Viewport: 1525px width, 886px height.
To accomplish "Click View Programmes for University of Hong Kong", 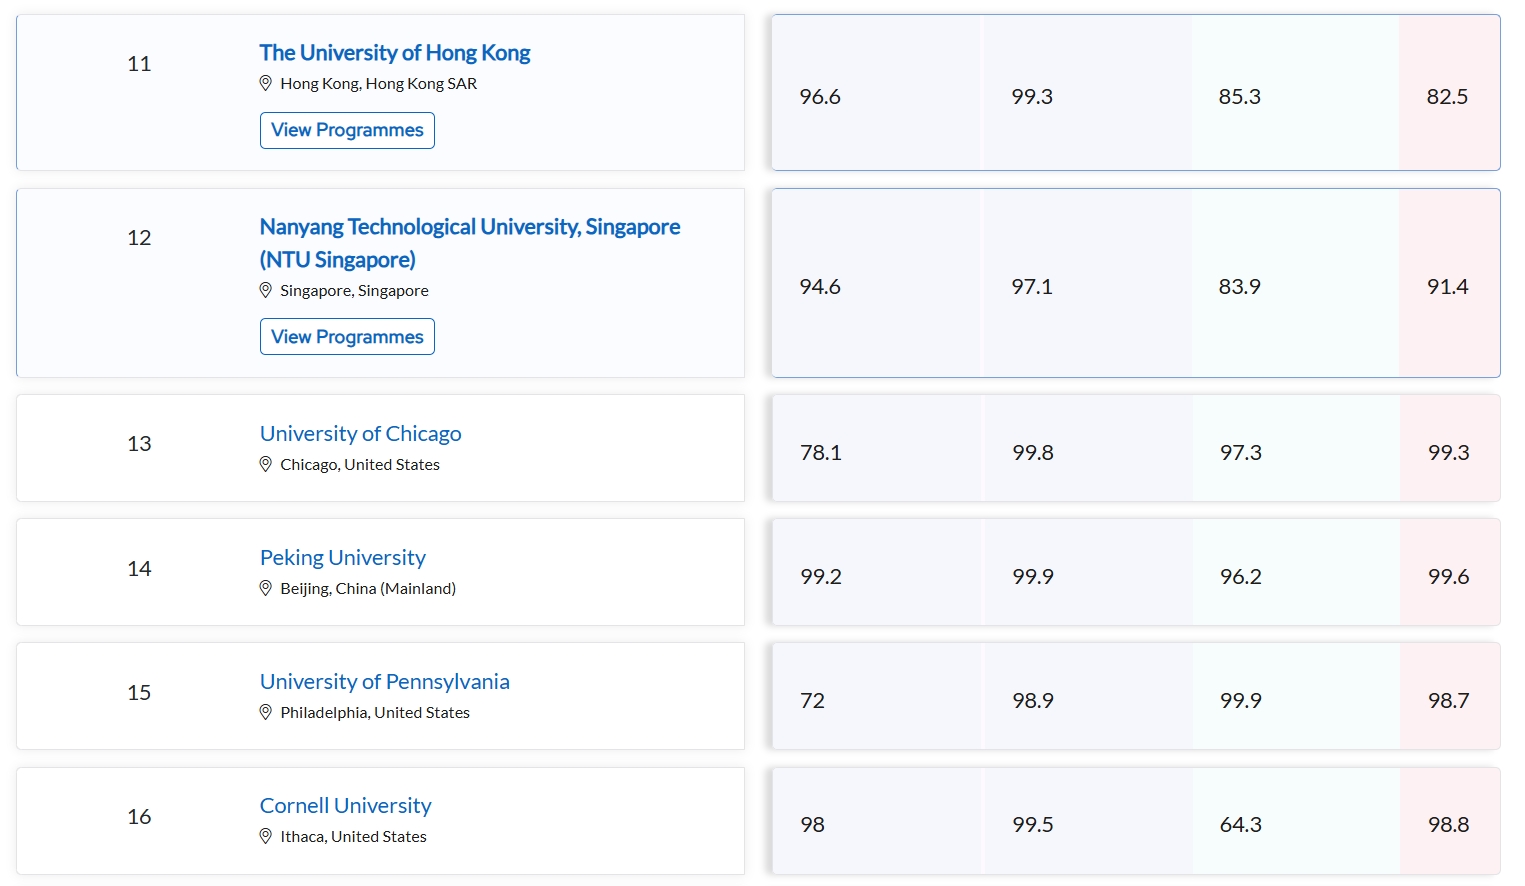I will pos(347,130).
